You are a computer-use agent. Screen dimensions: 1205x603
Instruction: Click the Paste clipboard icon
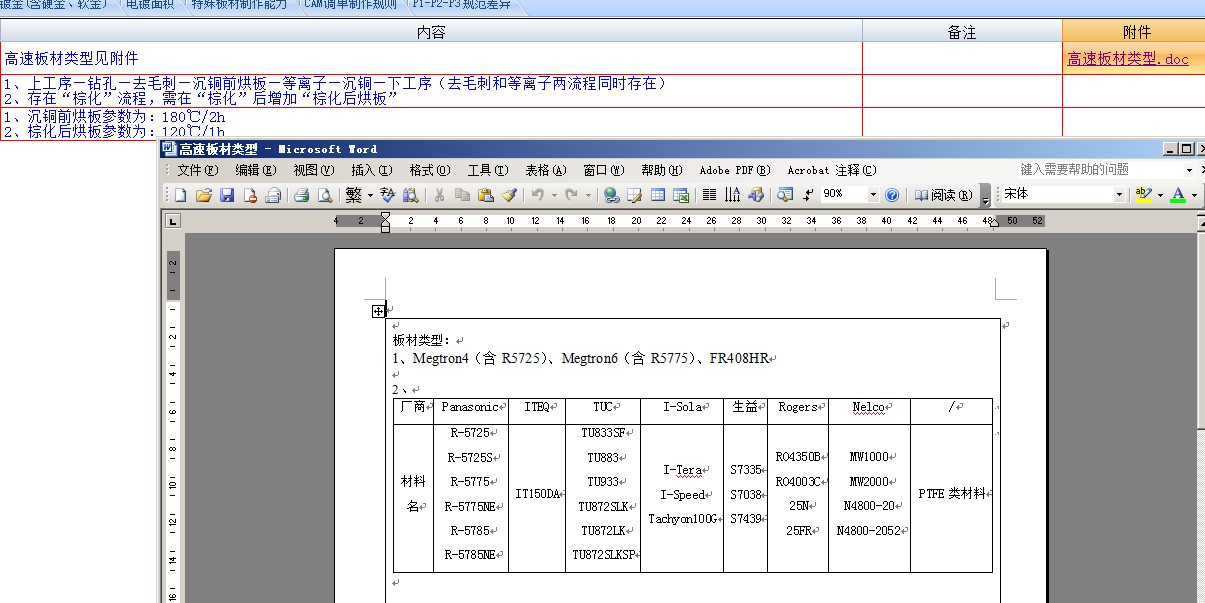[486, 195]
